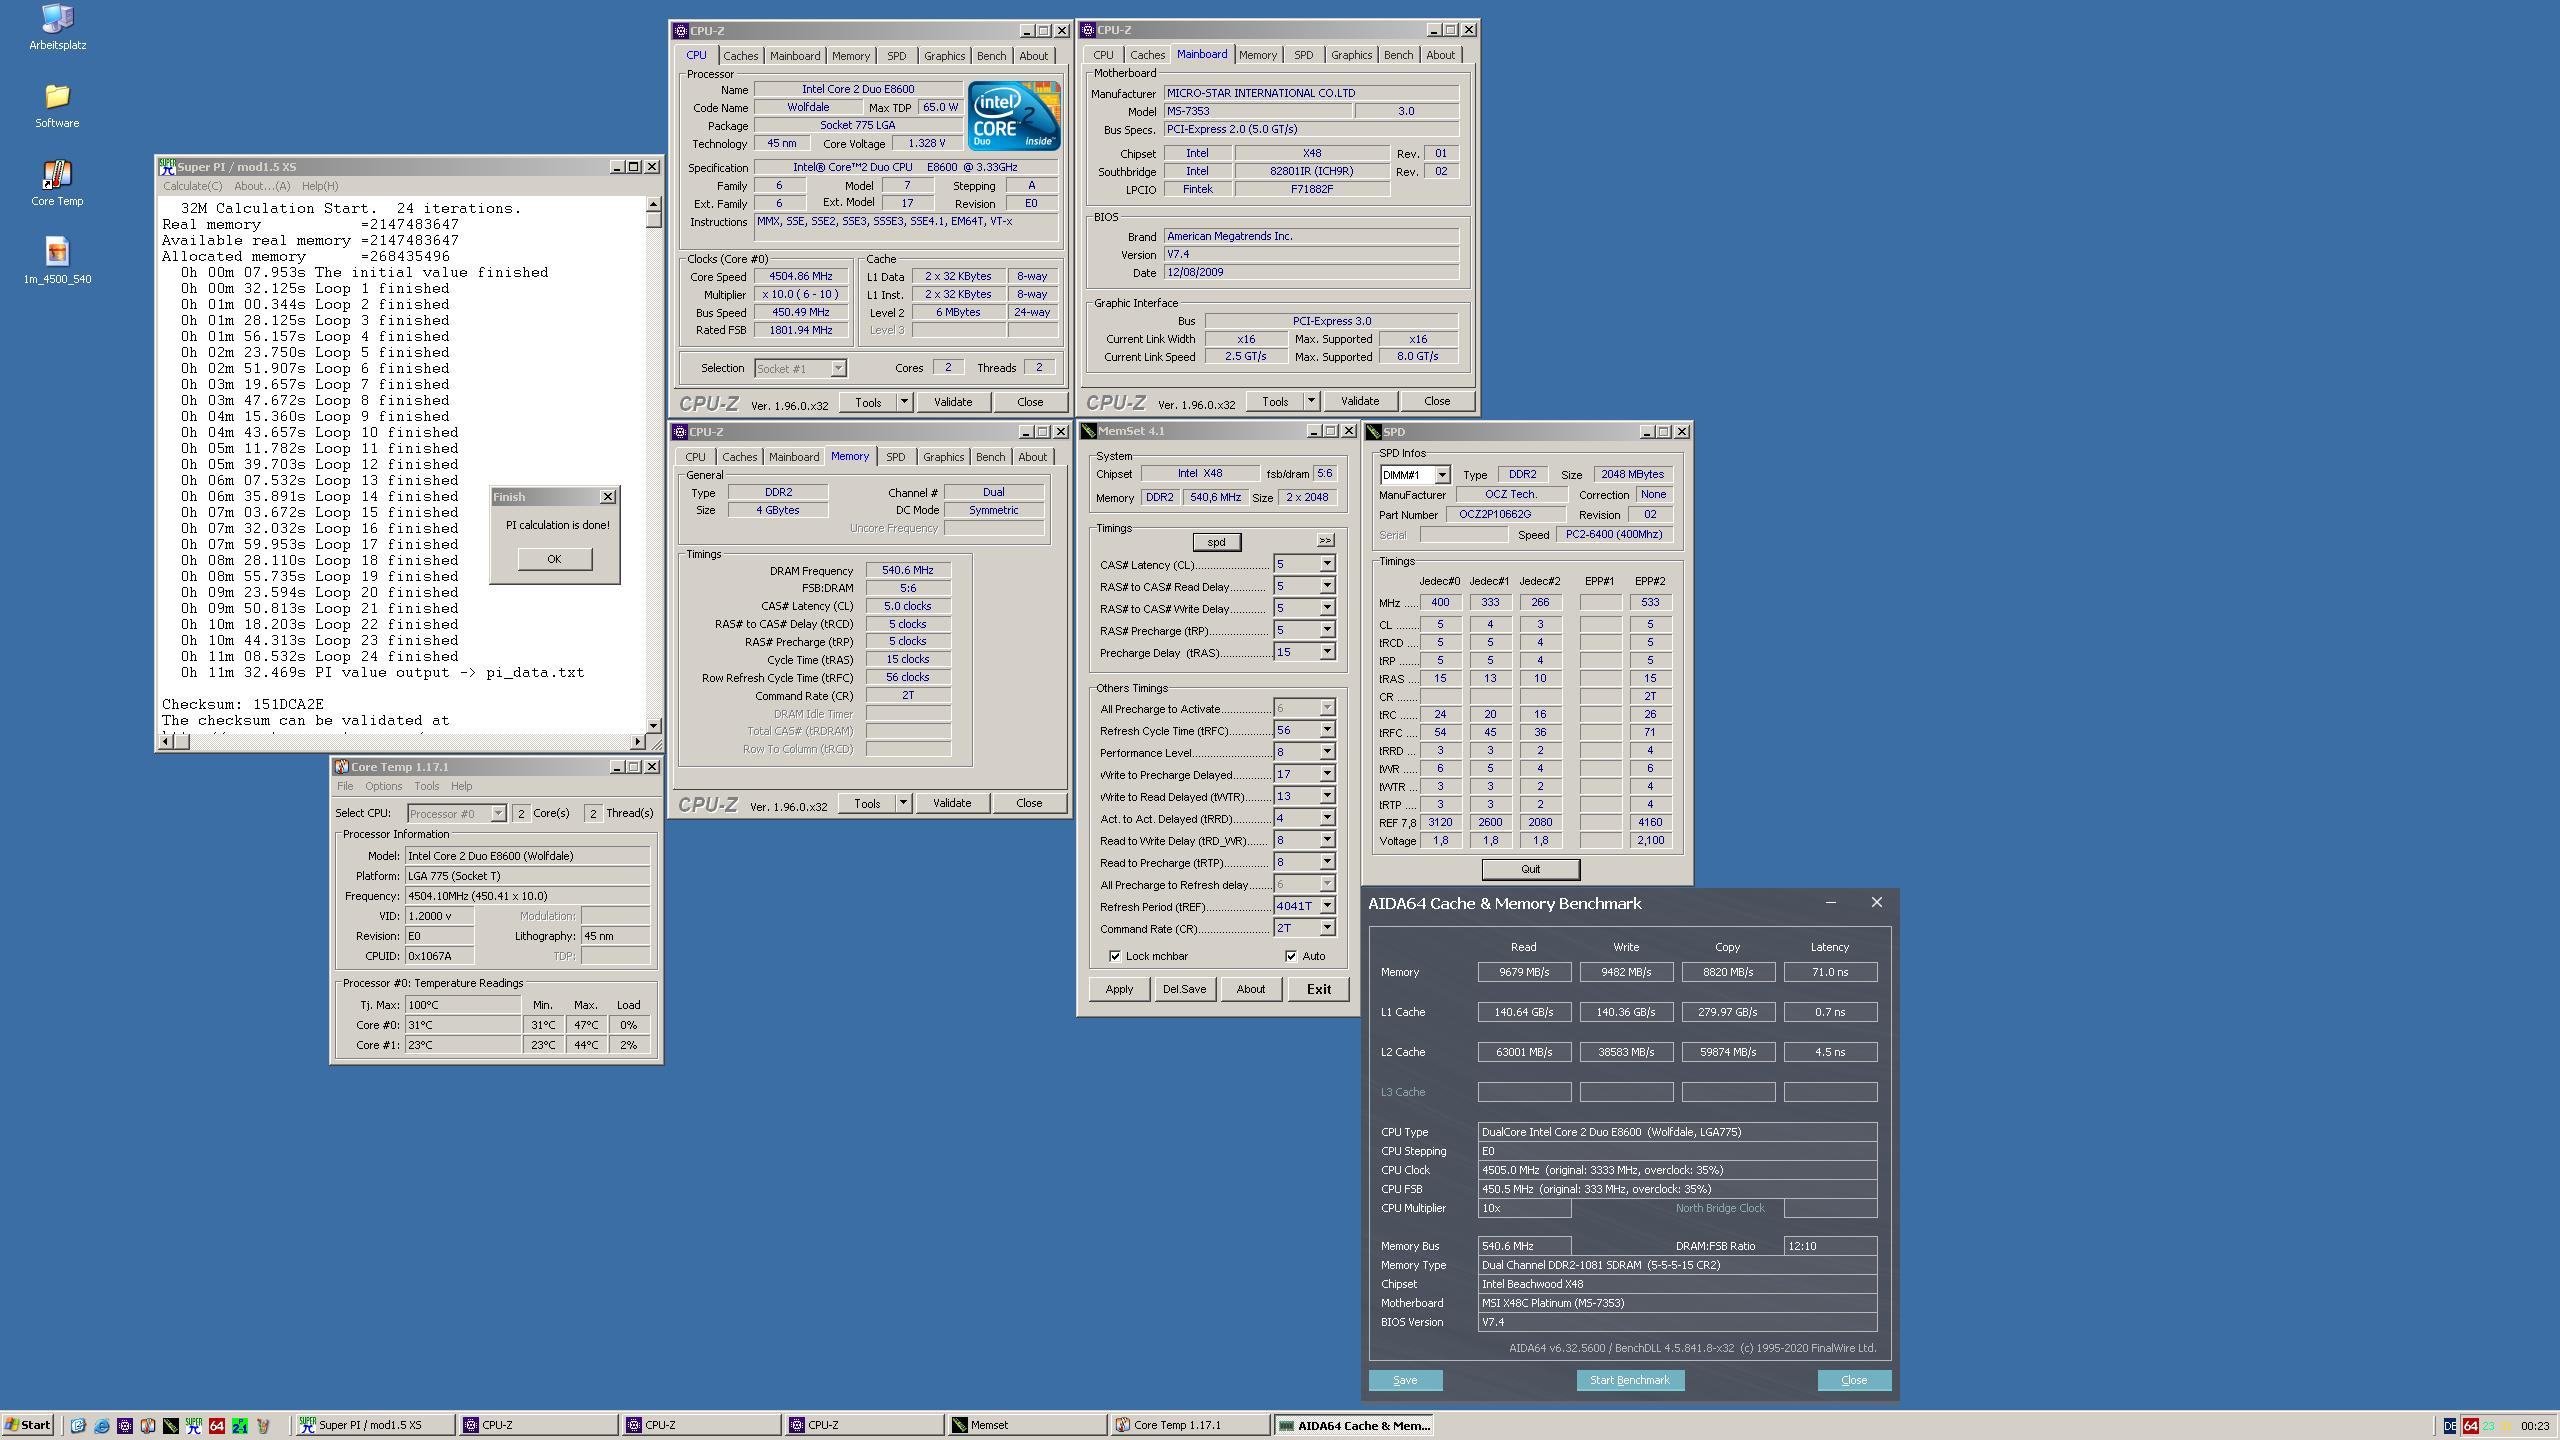Open the Help(H) menu in Super PI
This screenshot has height=1440, width=2560.
320,186
